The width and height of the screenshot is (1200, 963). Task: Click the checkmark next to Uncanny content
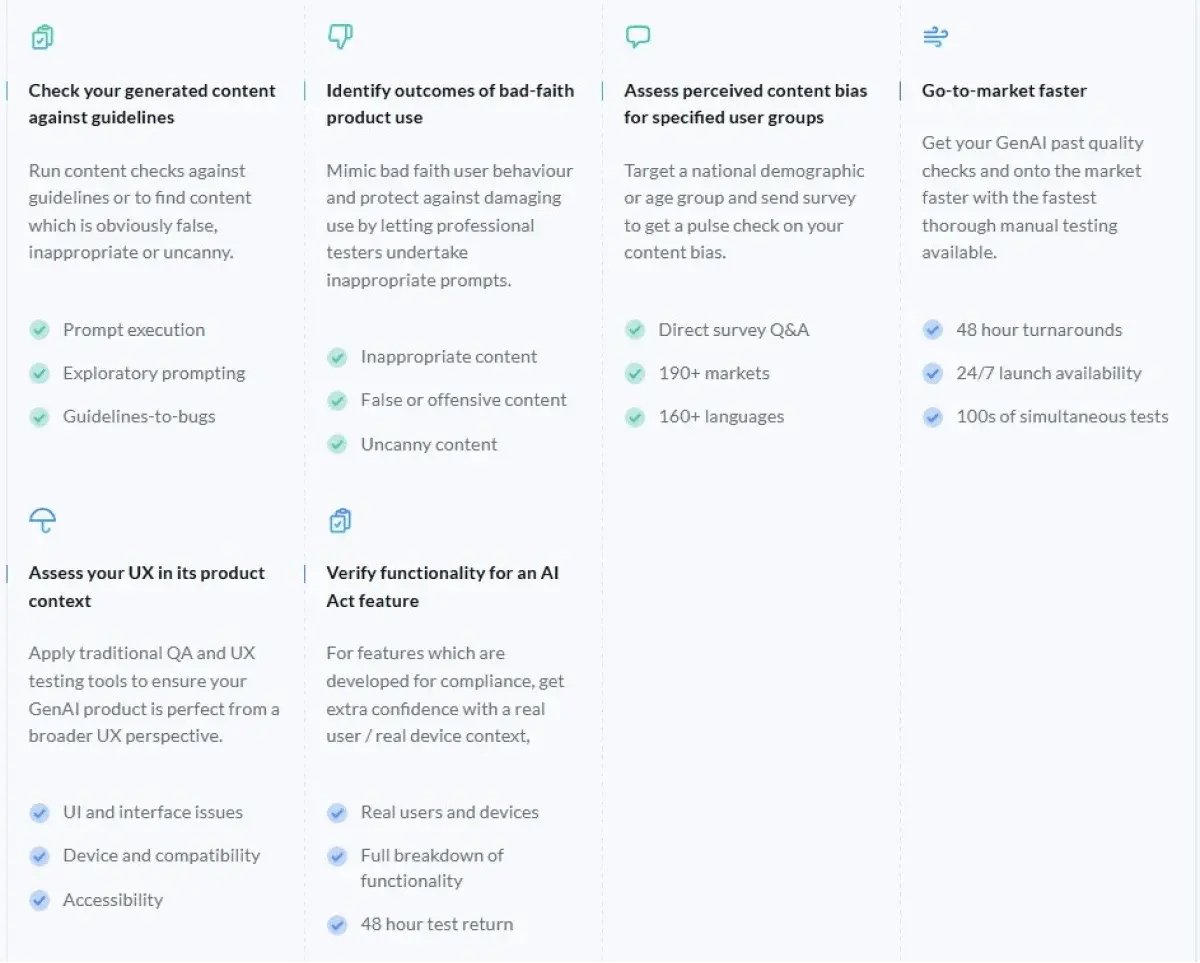click(337, 444)
